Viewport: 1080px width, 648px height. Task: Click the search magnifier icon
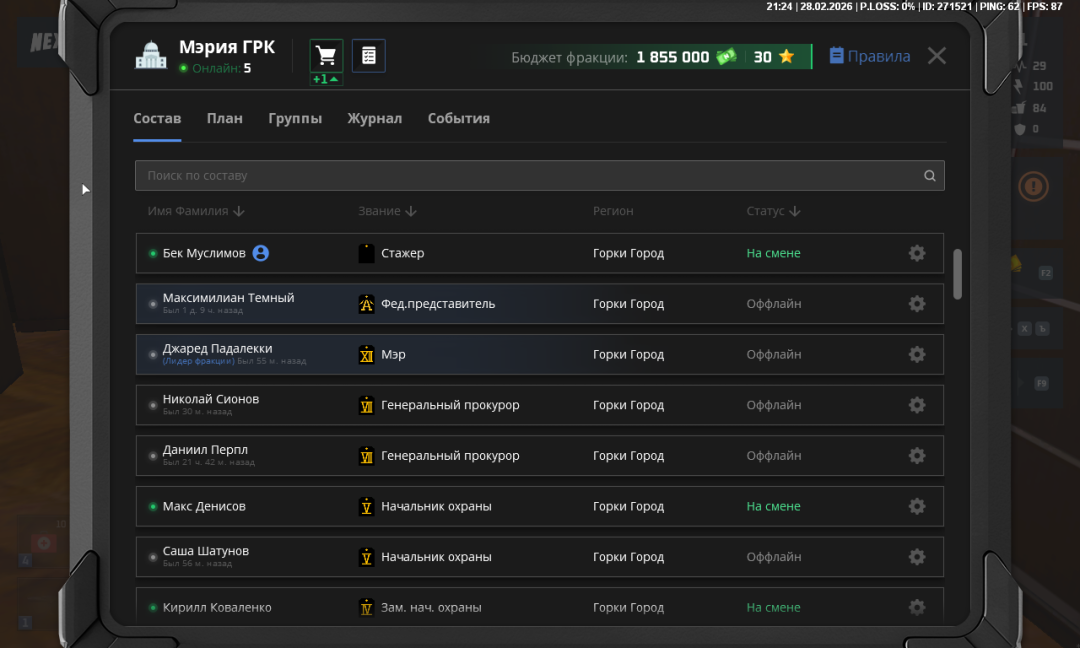pyautogui.click(x=929, y=176)
